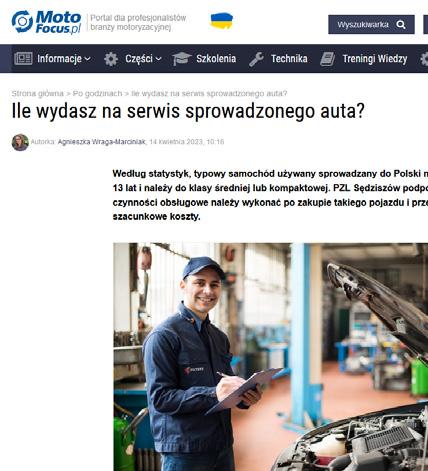Open the Treningi Wiedzy menu item

[x=375, y=59]
